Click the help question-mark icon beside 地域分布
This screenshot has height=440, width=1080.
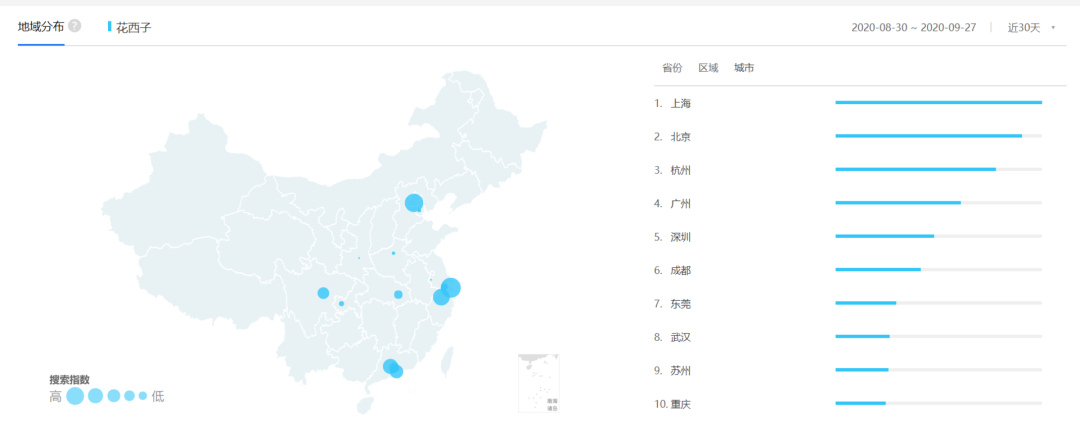point(74,26)
